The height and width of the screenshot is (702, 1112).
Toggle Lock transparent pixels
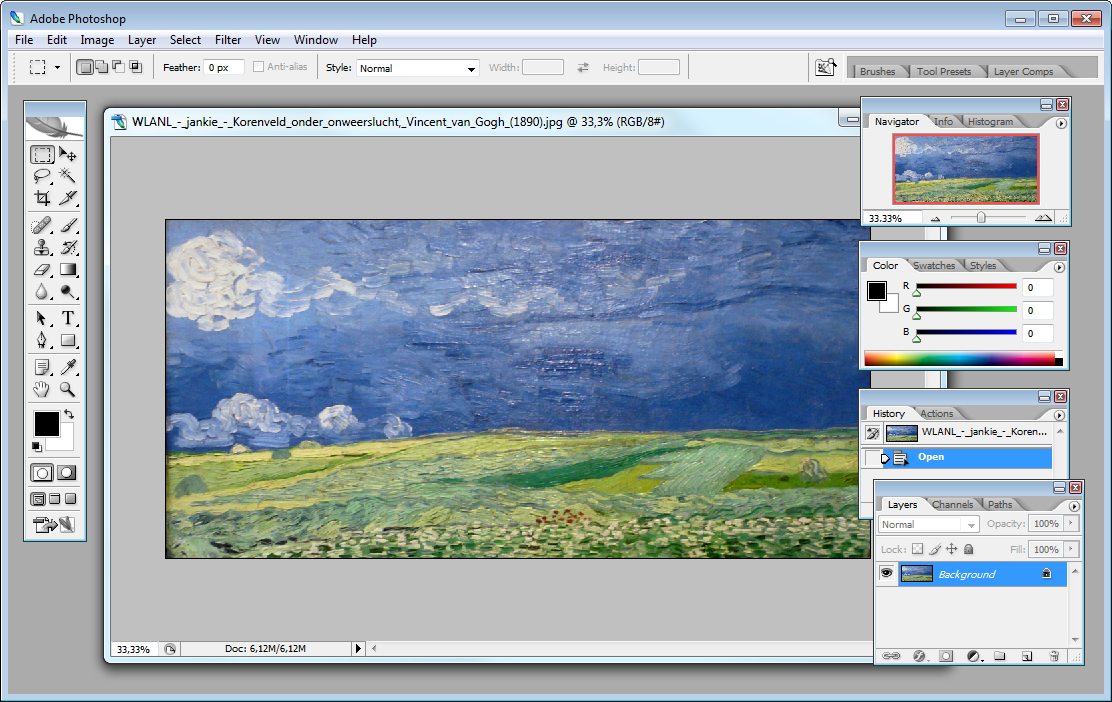[x=918, y=549]
